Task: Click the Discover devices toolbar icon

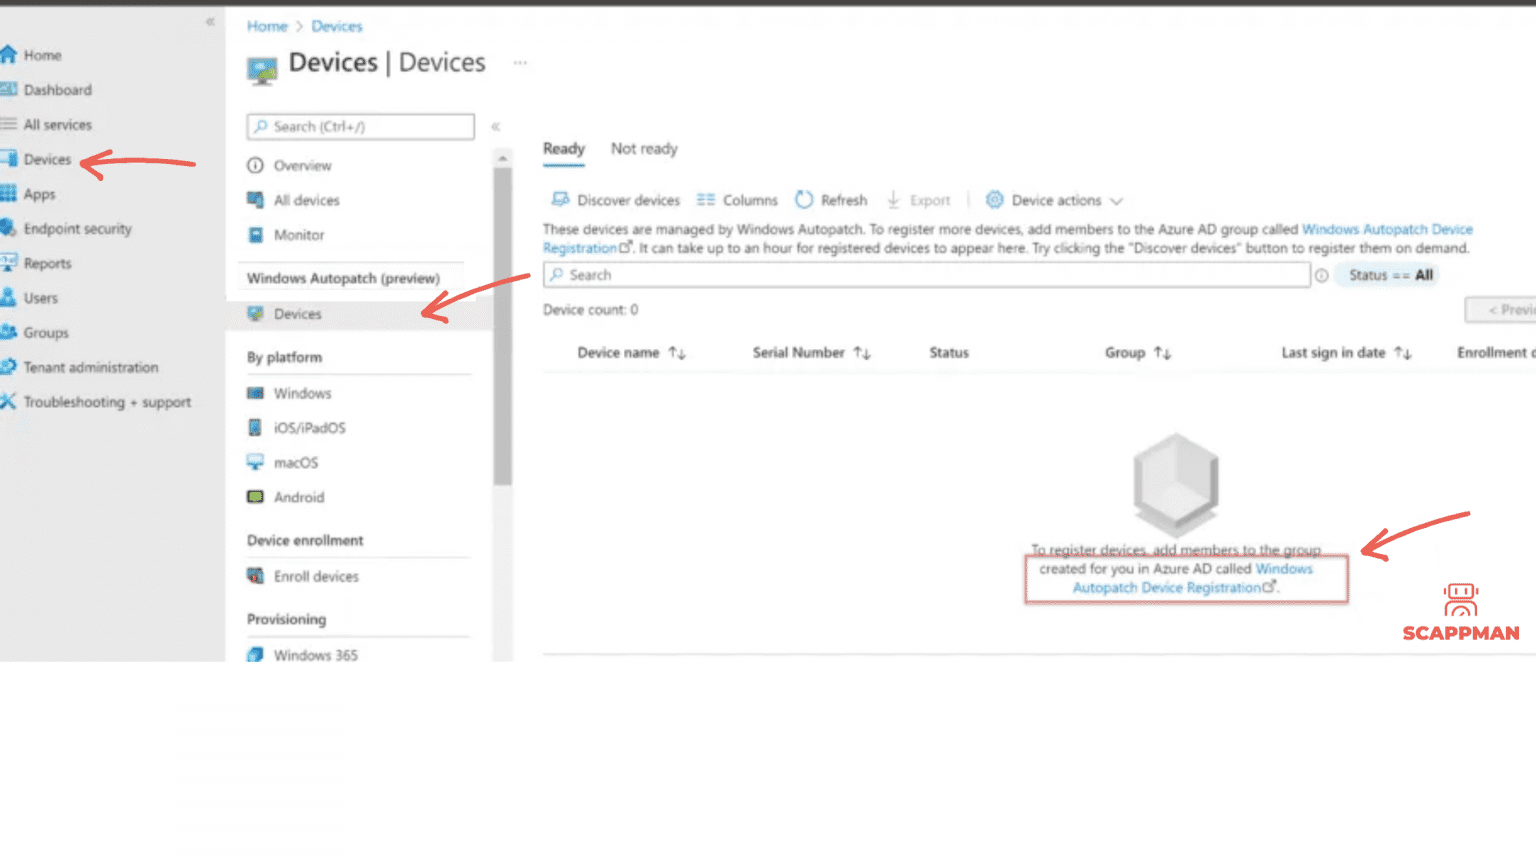Action: (615, 200)
